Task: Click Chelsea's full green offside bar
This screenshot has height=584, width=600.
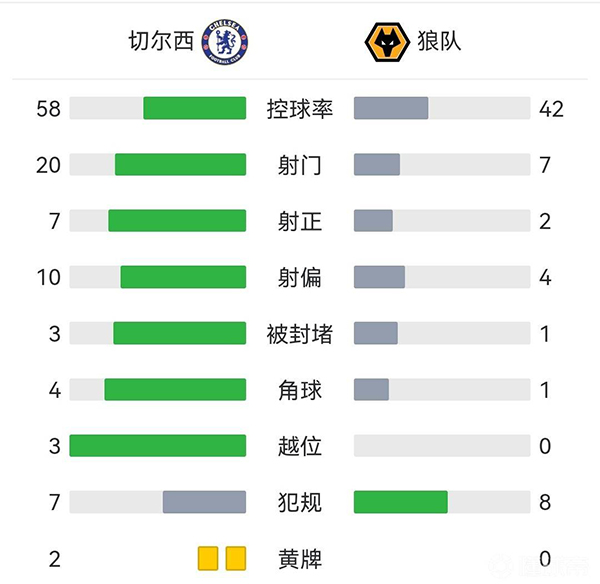Action: click(157, 446)
